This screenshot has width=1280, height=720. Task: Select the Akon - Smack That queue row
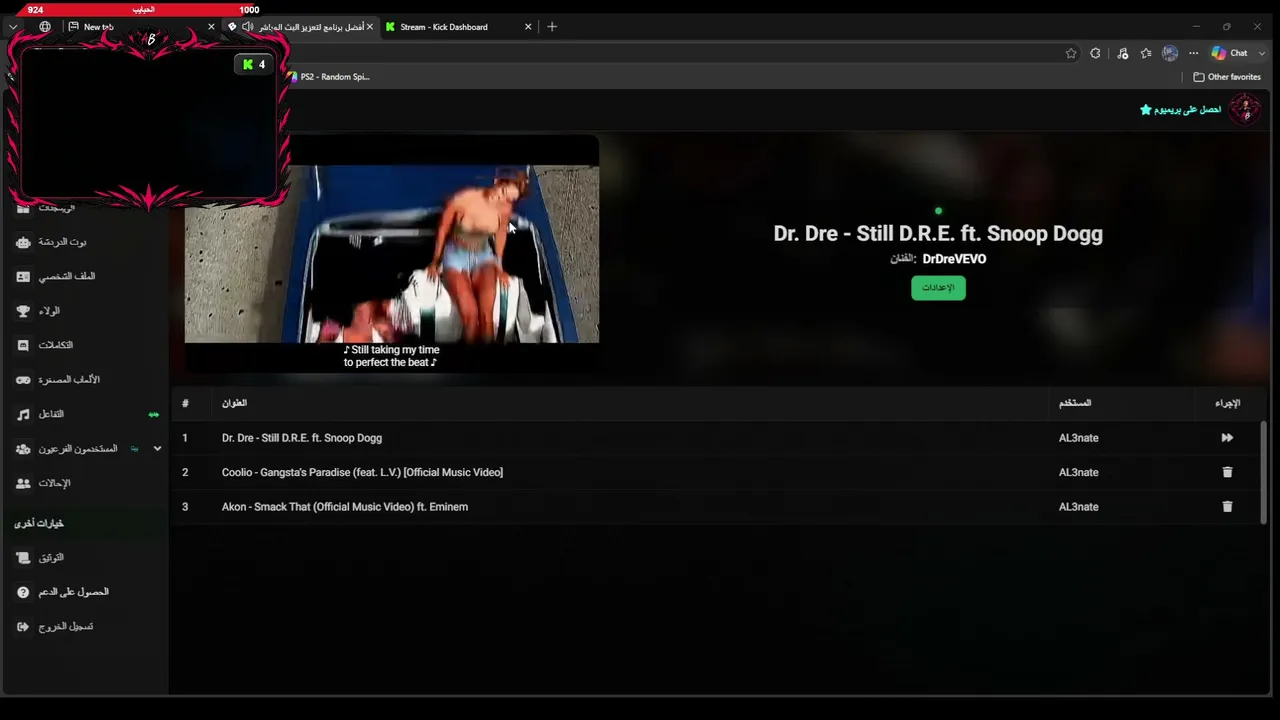(716, 507)
